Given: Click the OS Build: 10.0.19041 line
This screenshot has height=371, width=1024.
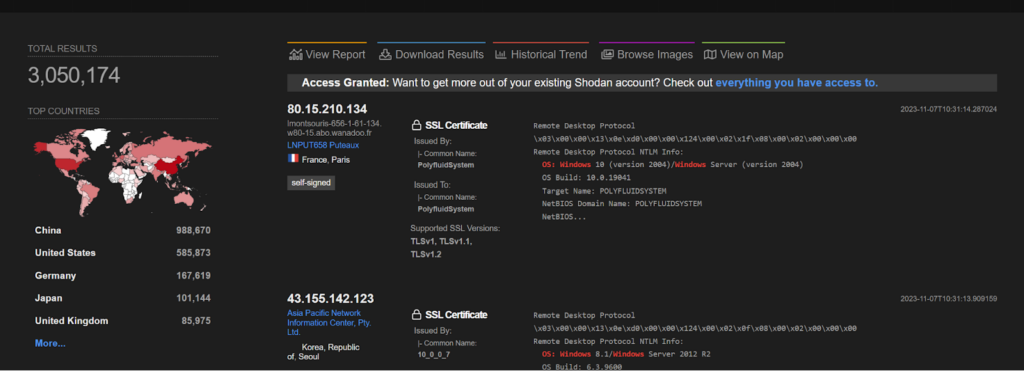Looking at the screenshot, I should coord(586,177).
